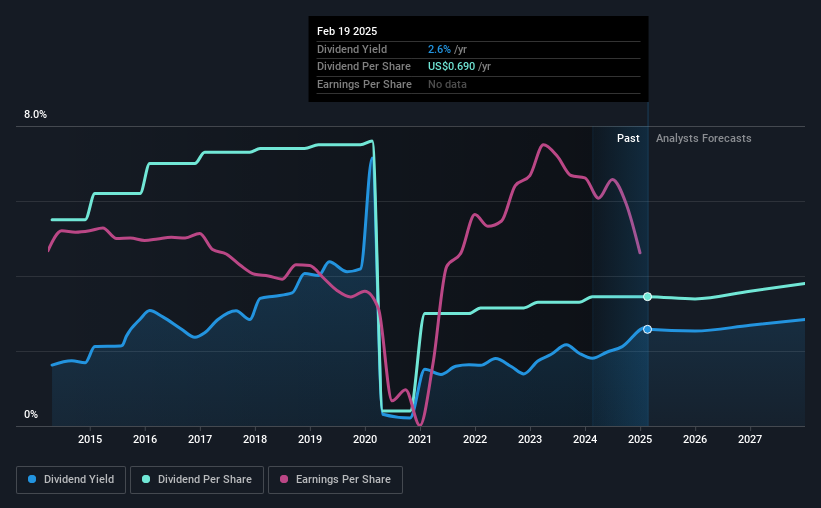Click the 2027 x-axis label

(750, 439)
